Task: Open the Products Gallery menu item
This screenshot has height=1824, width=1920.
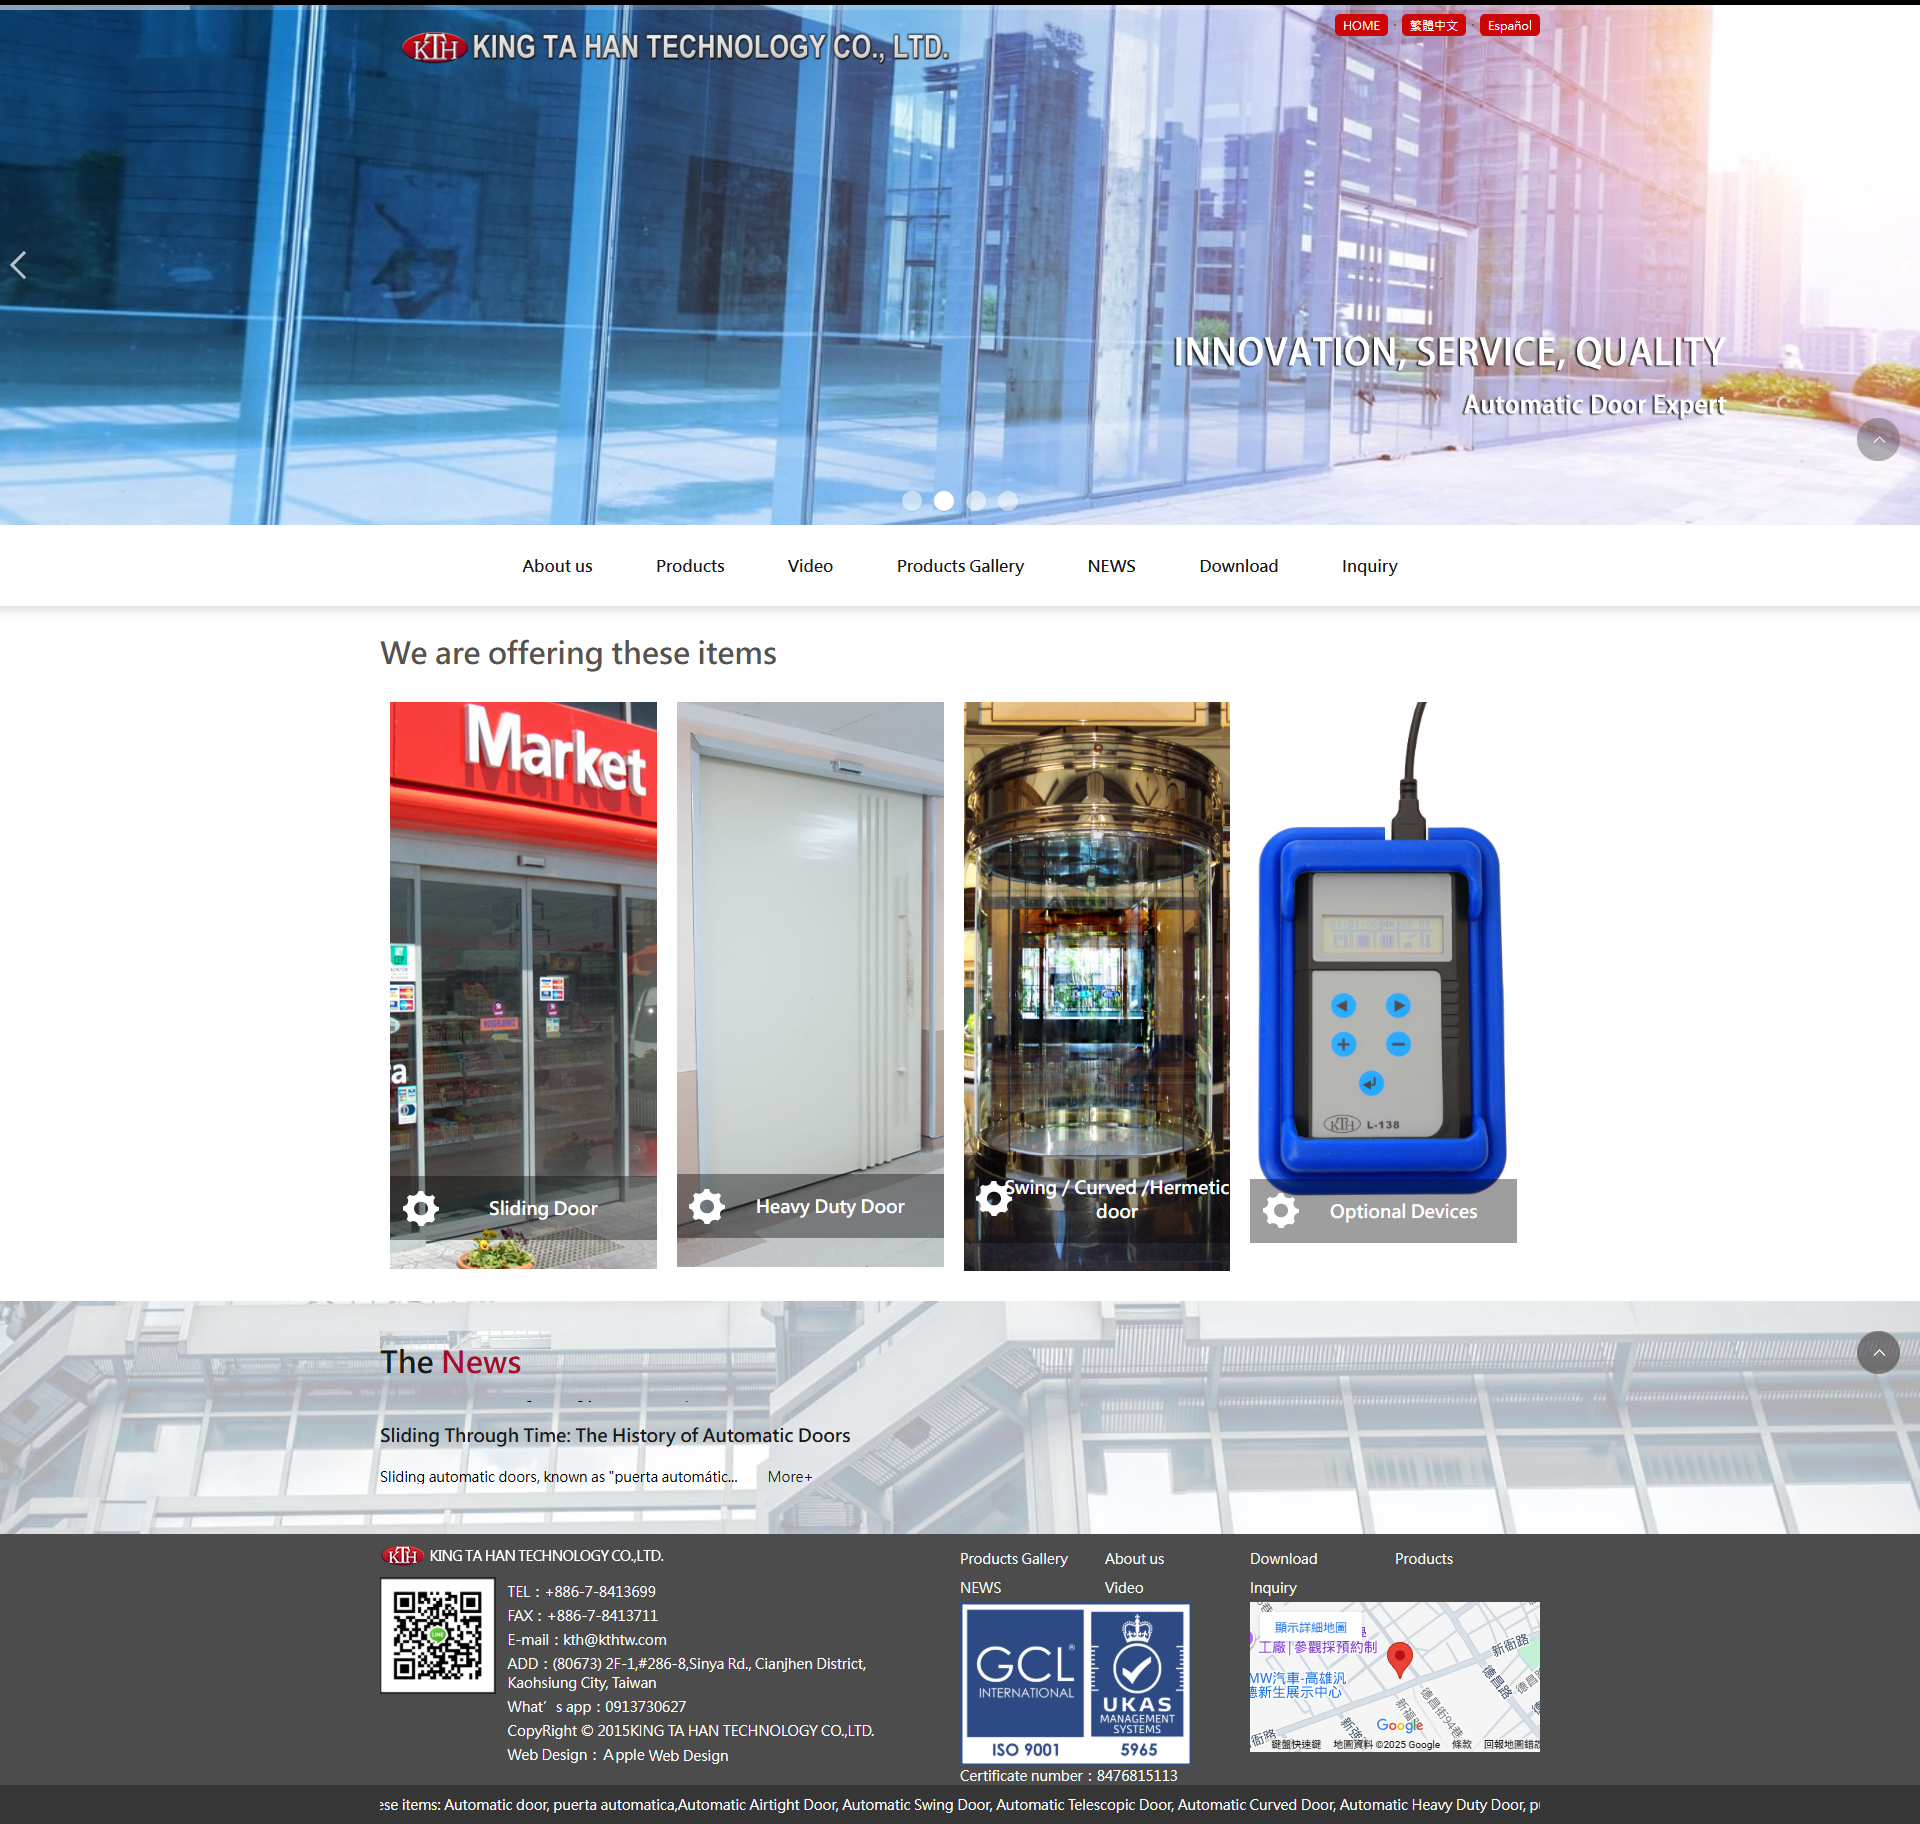Action: click(x=960, y=566)
